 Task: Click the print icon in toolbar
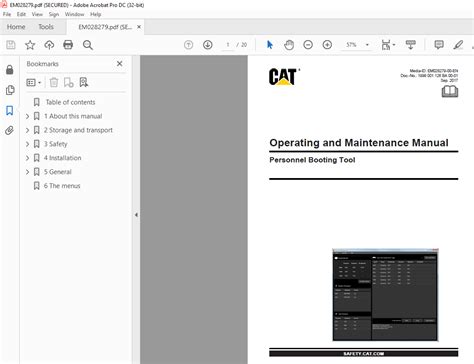tap(68, 45)
